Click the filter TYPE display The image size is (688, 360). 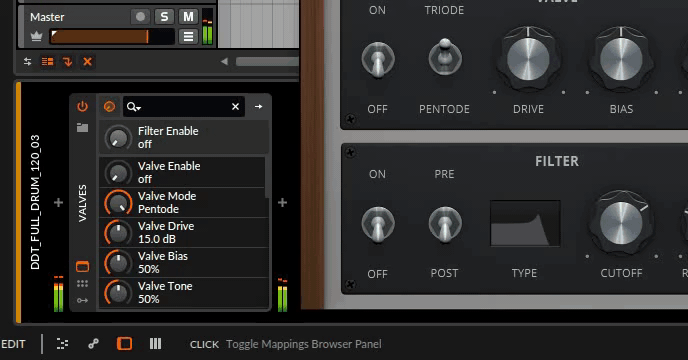click(525, 223)
